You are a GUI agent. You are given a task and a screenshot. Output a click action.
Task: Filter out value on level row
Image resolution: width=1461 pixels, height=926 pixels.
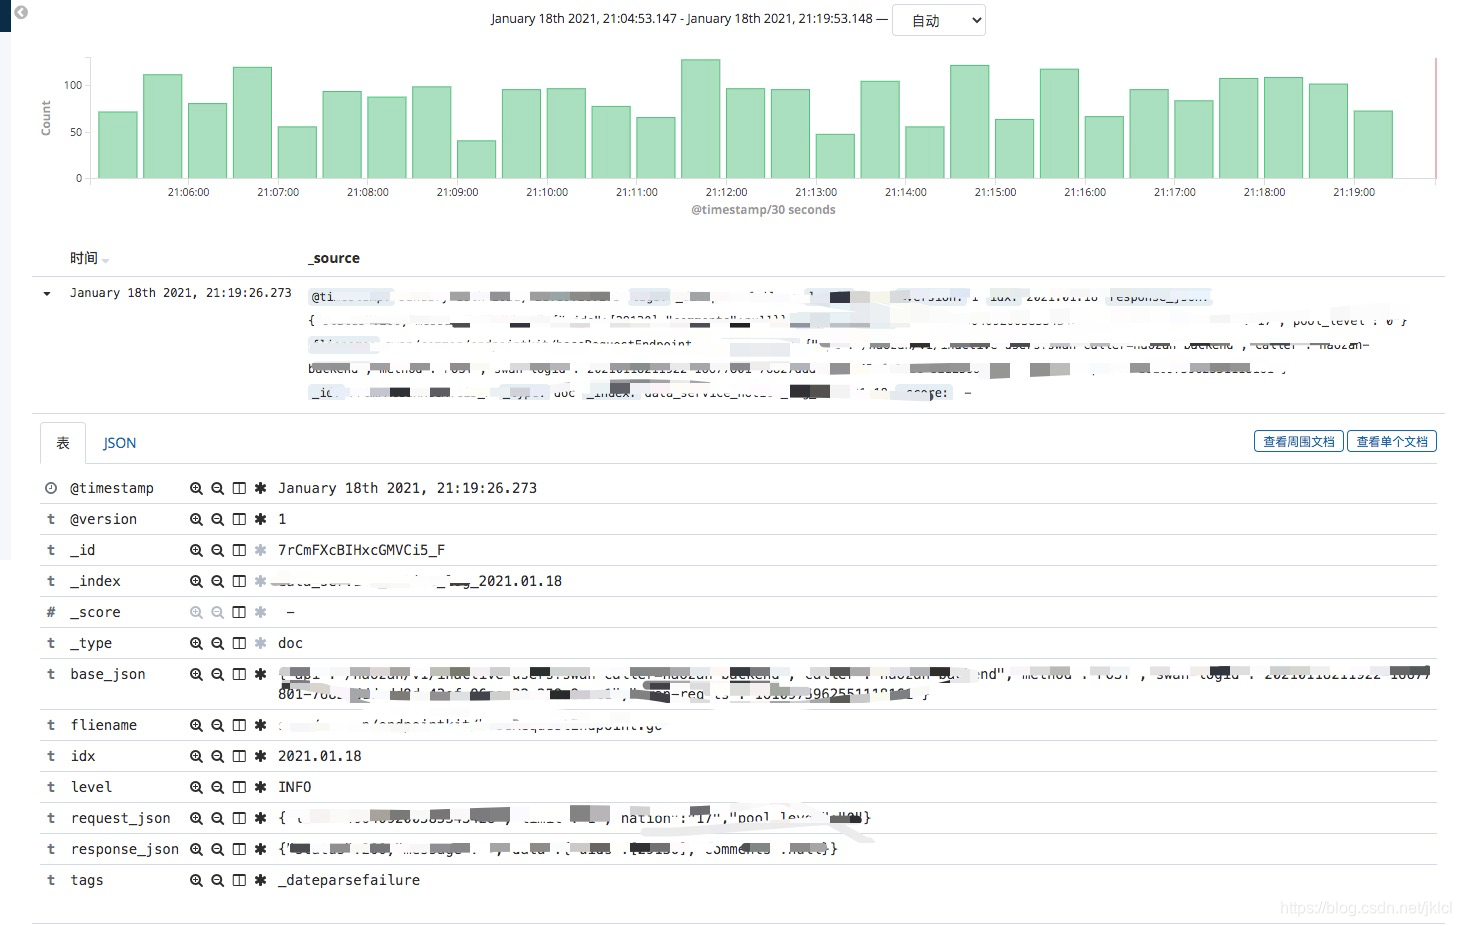coord(217,788)
